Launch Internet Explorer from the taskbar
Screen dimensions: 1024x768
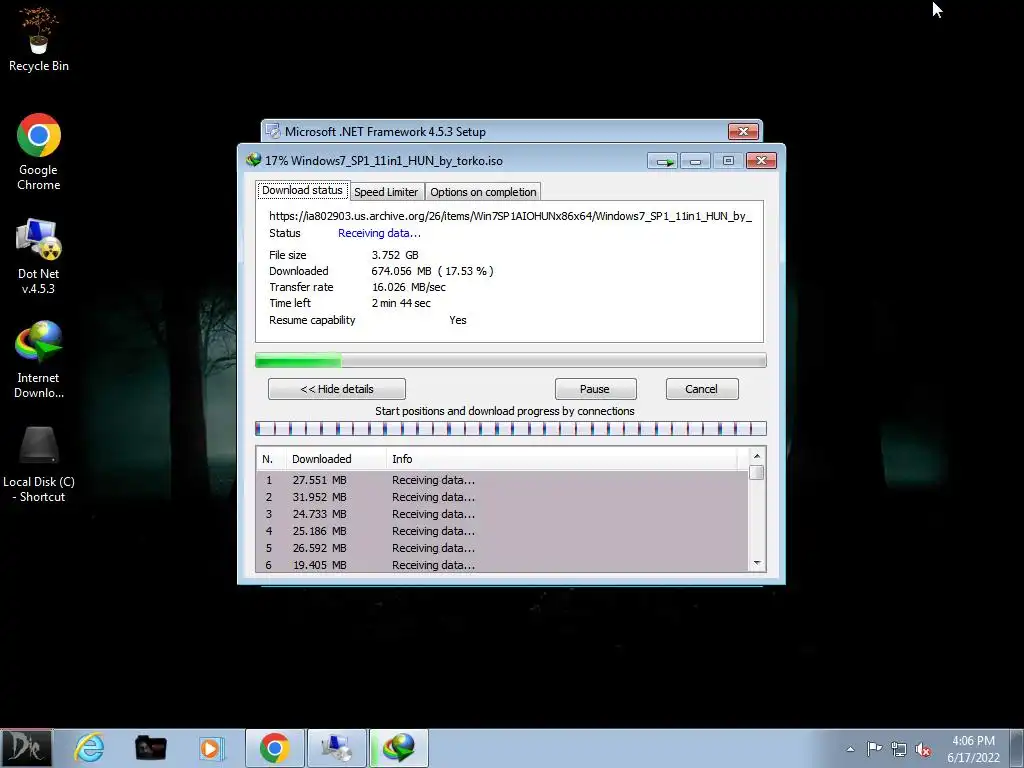[89, 748]
